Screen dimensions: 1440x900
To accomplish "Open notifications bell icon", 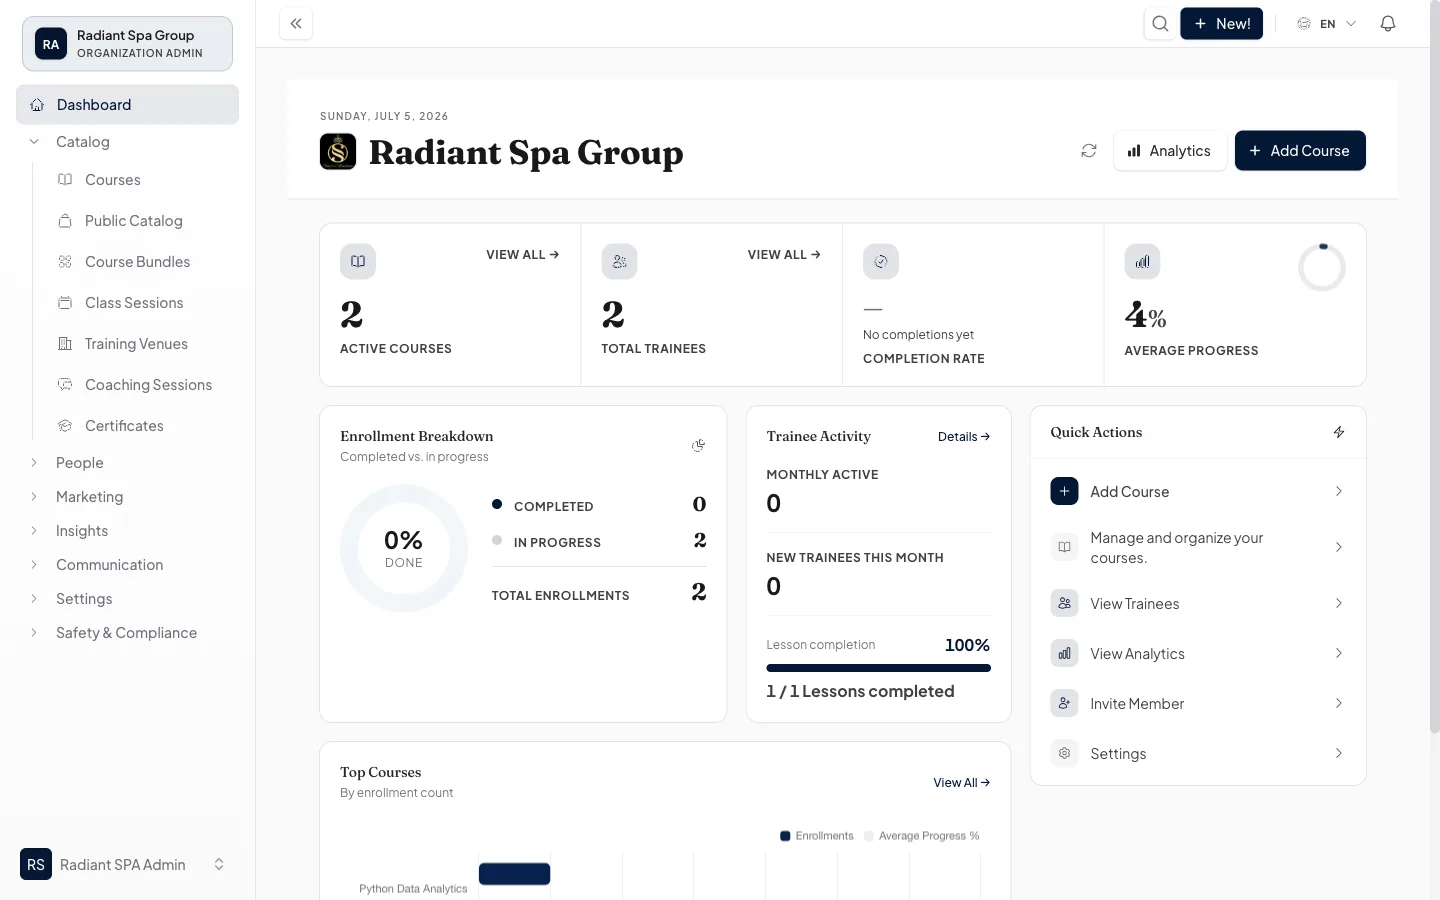I will point(1388,24).
